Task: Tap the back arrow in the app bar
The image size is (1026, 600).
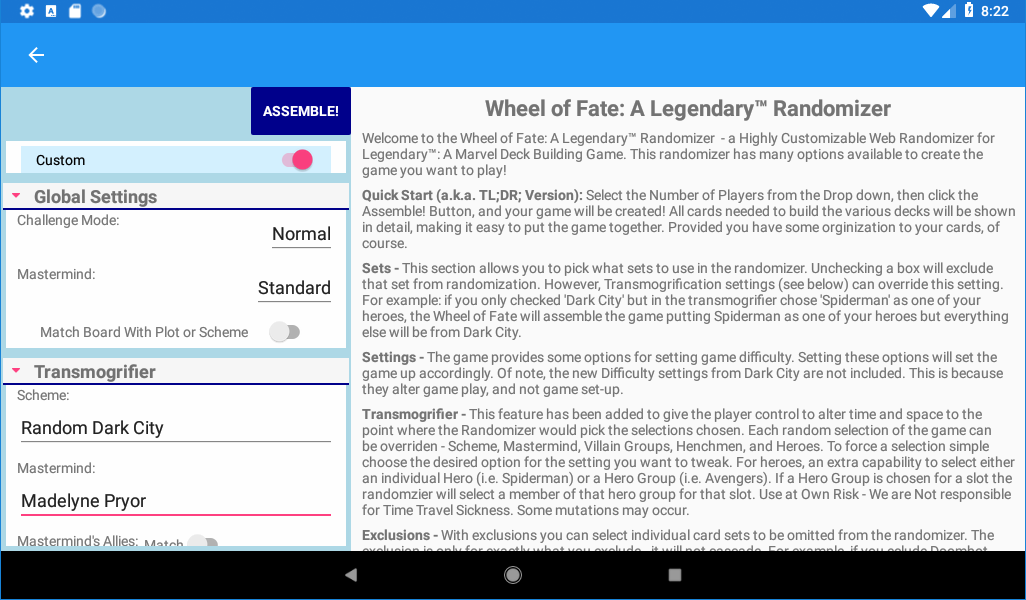Action: 36,55
